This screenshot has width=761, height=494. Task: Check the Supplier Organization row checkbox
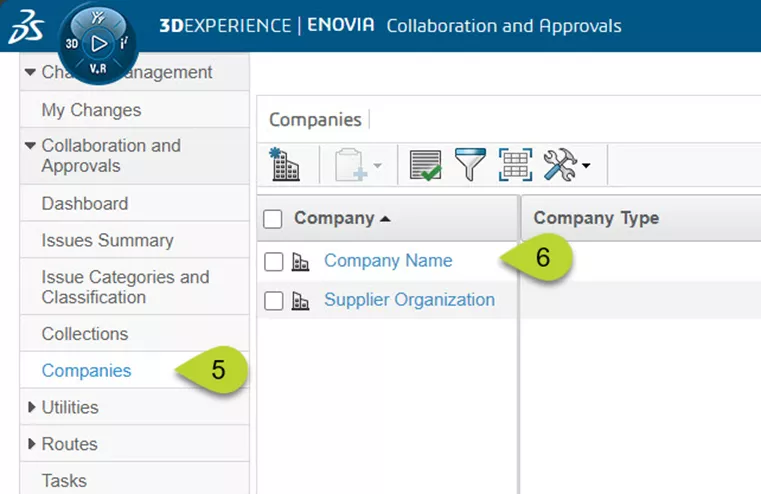click(274, 300)
